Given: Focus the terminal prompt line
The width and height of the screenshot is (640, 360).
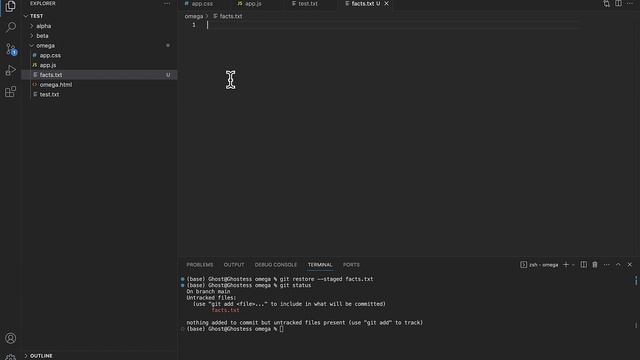Looking at the screenshot, I should [235, 329].
